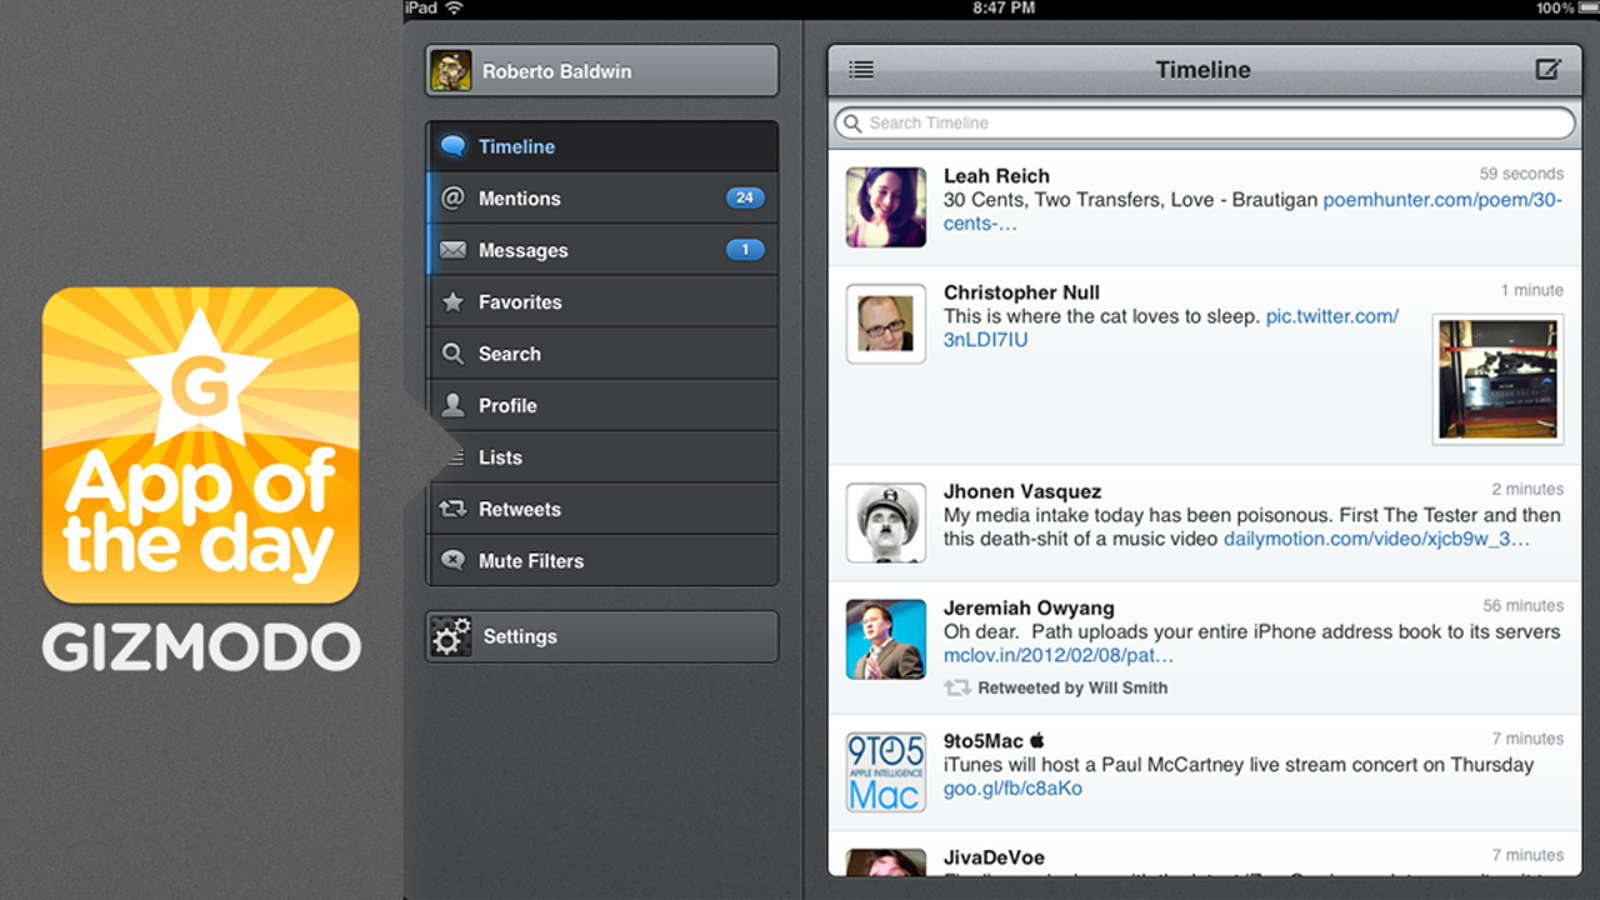Tap the battery status indicator
Viewport: 1600px width, 900px height.
click(x=1588, y=8)
